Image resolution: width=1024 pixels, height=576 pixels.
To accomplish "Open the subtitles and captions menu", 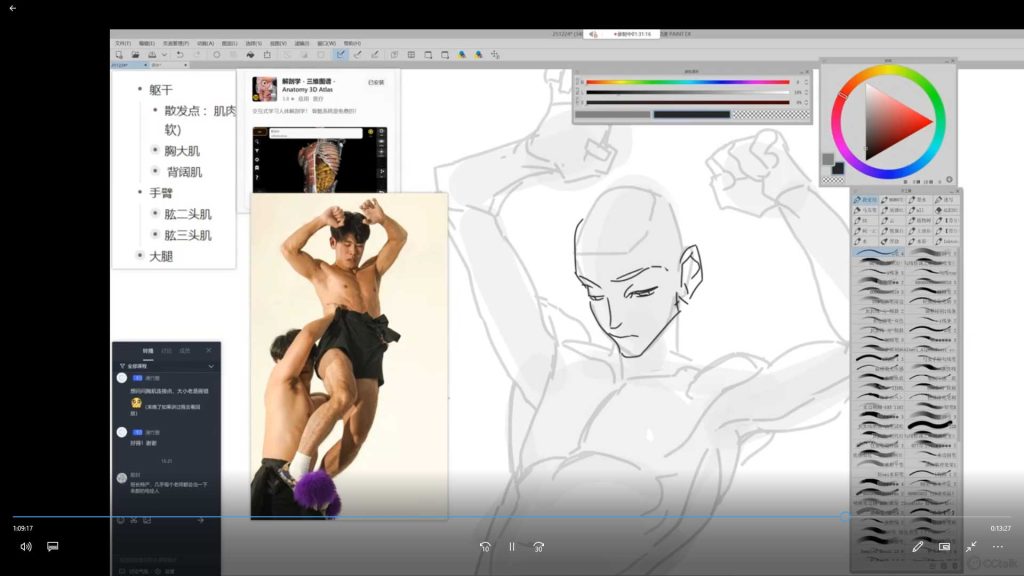I will click(x=53, y=547).
